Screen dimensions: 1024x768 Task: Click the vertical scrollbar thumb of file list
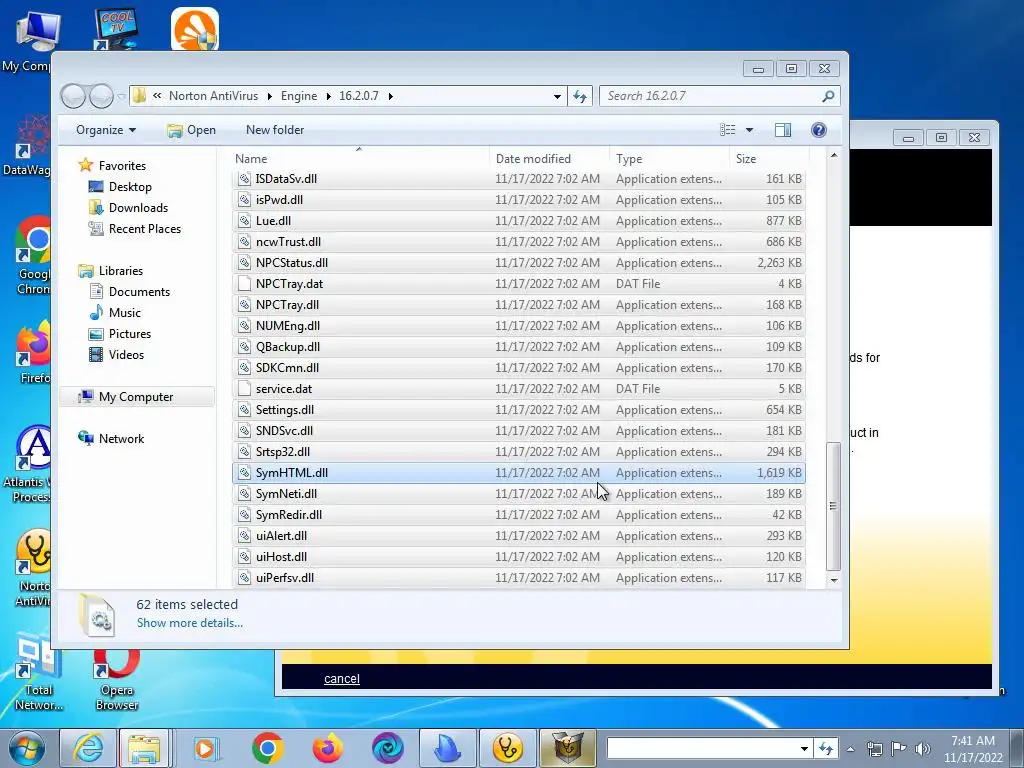pyautogui.click(x=833, y=506)
